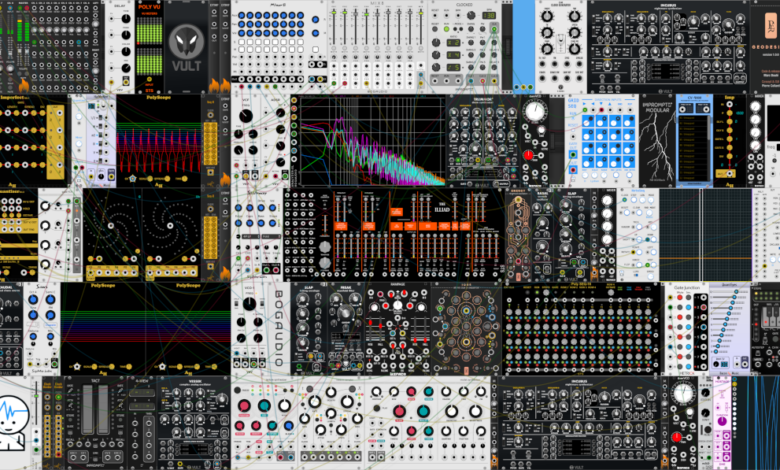Viewport: 780px width, 470px height.
Task: Click the big teal knob on the Texture Synthesizer
Action: click(264, 406)
